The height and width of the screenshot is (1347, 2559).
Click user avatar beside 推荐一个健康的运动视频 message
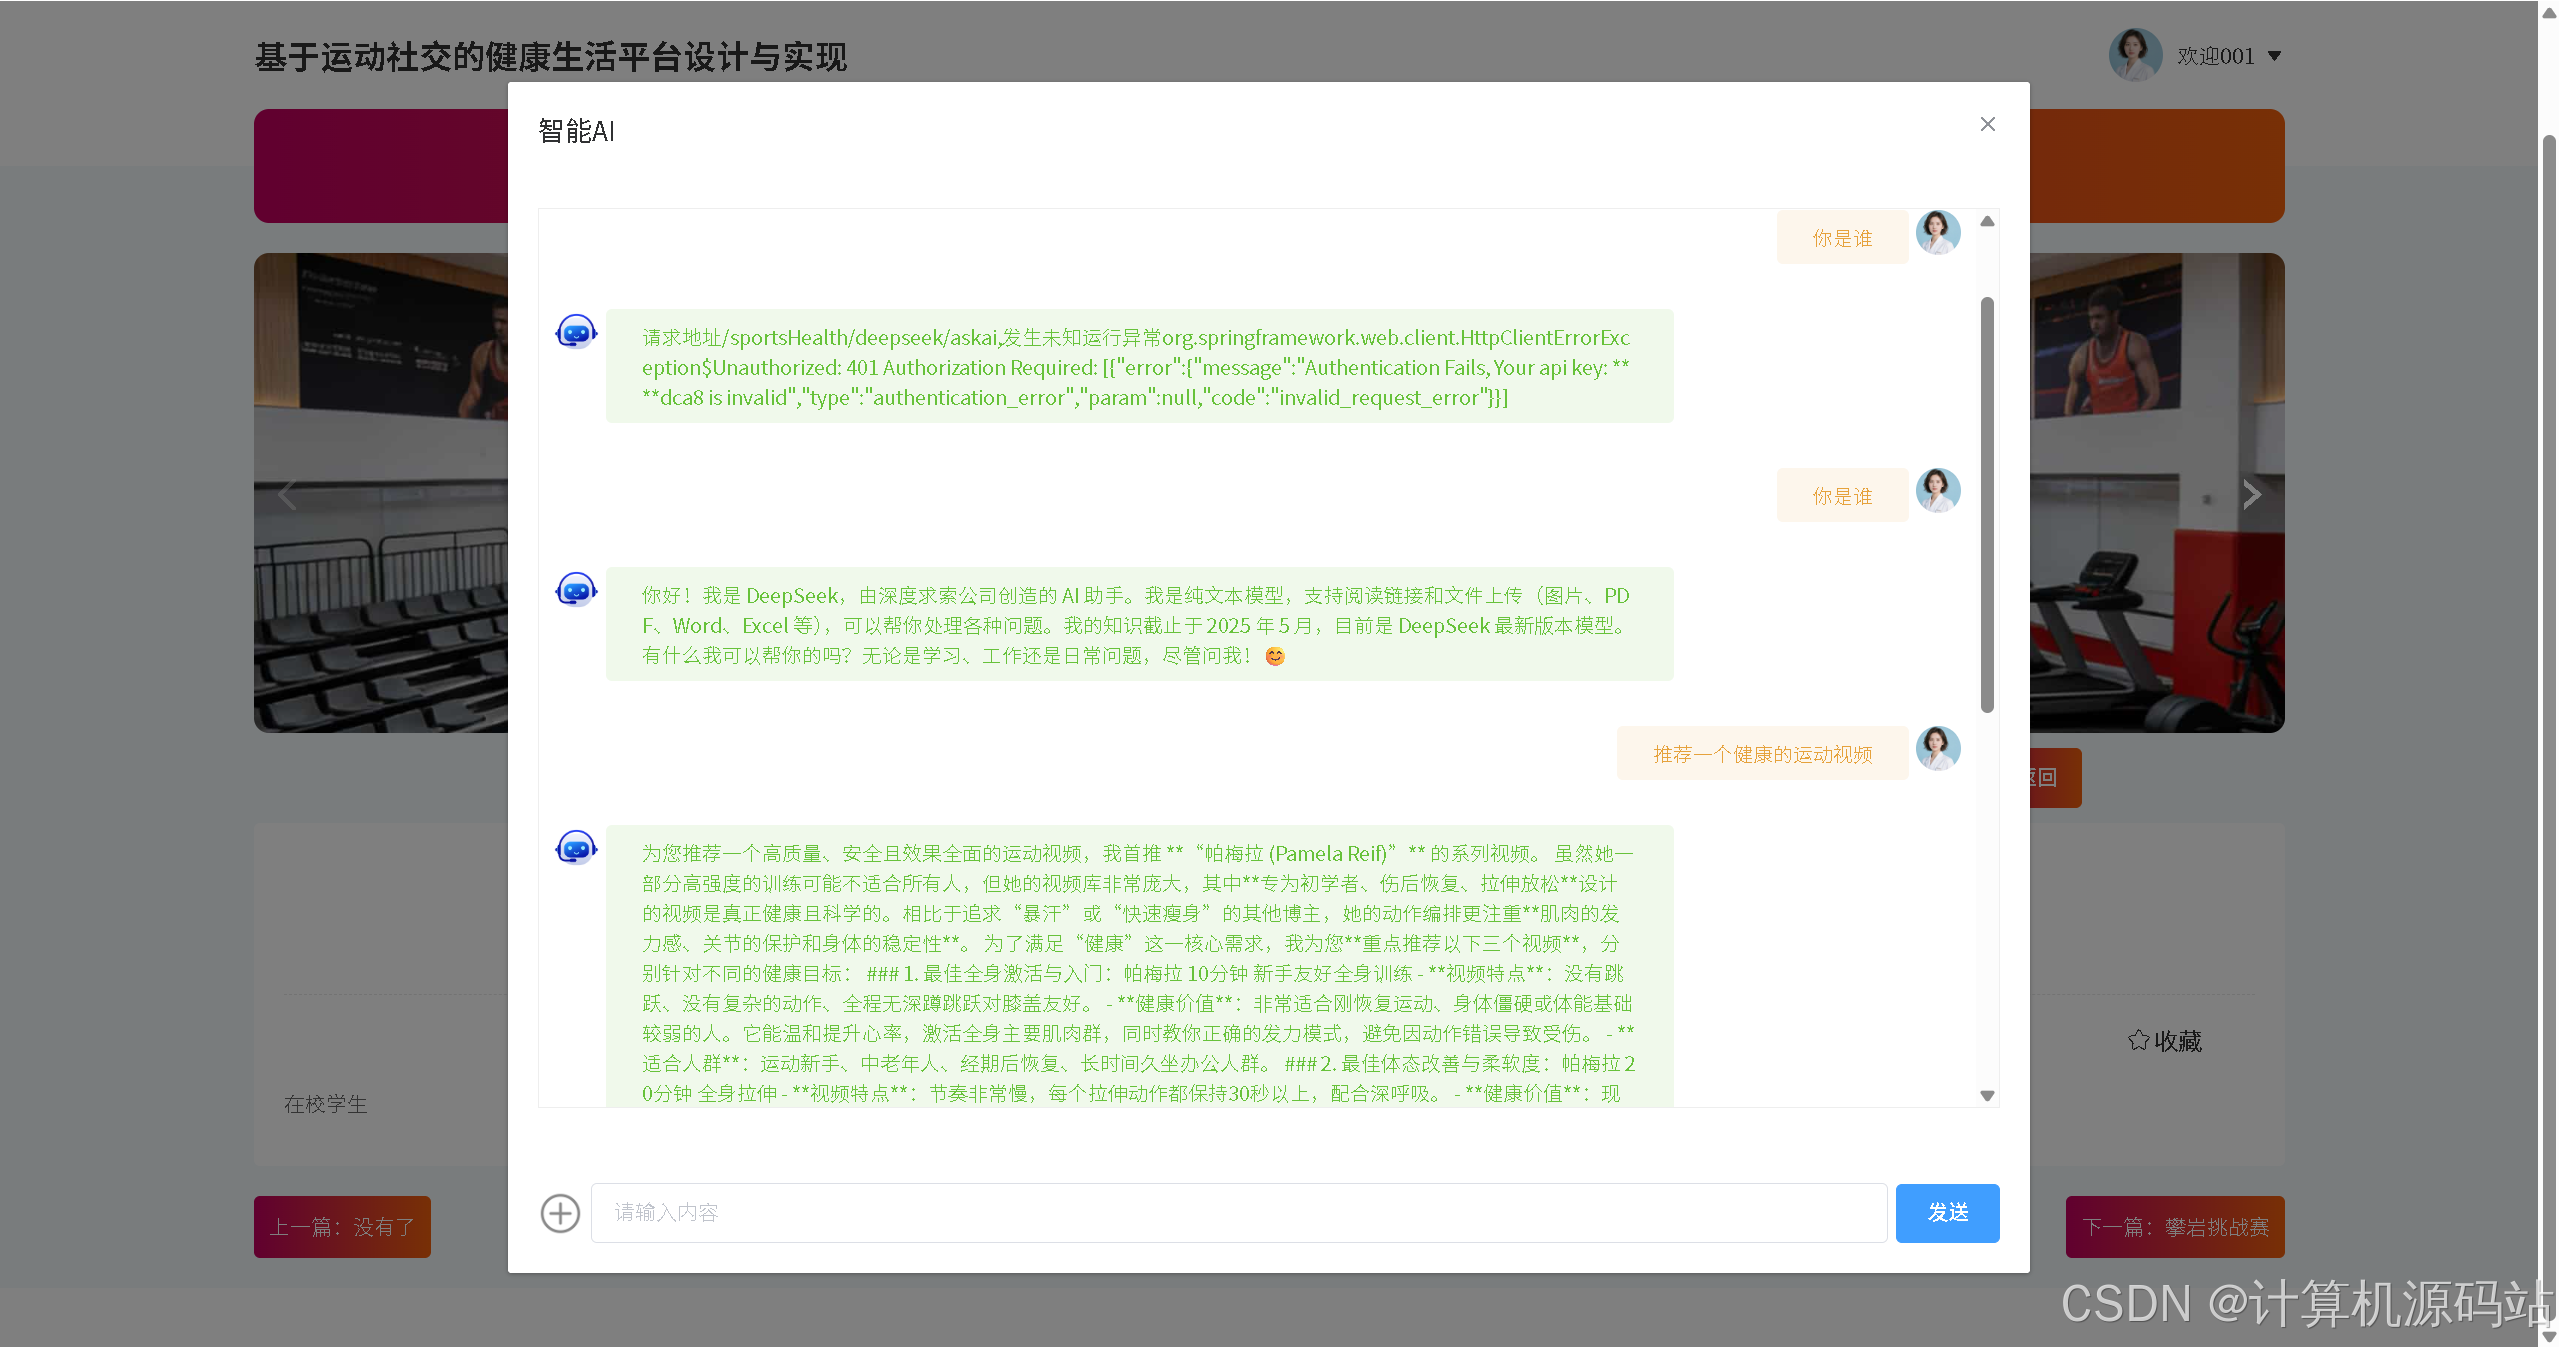tap(1937, 748)
